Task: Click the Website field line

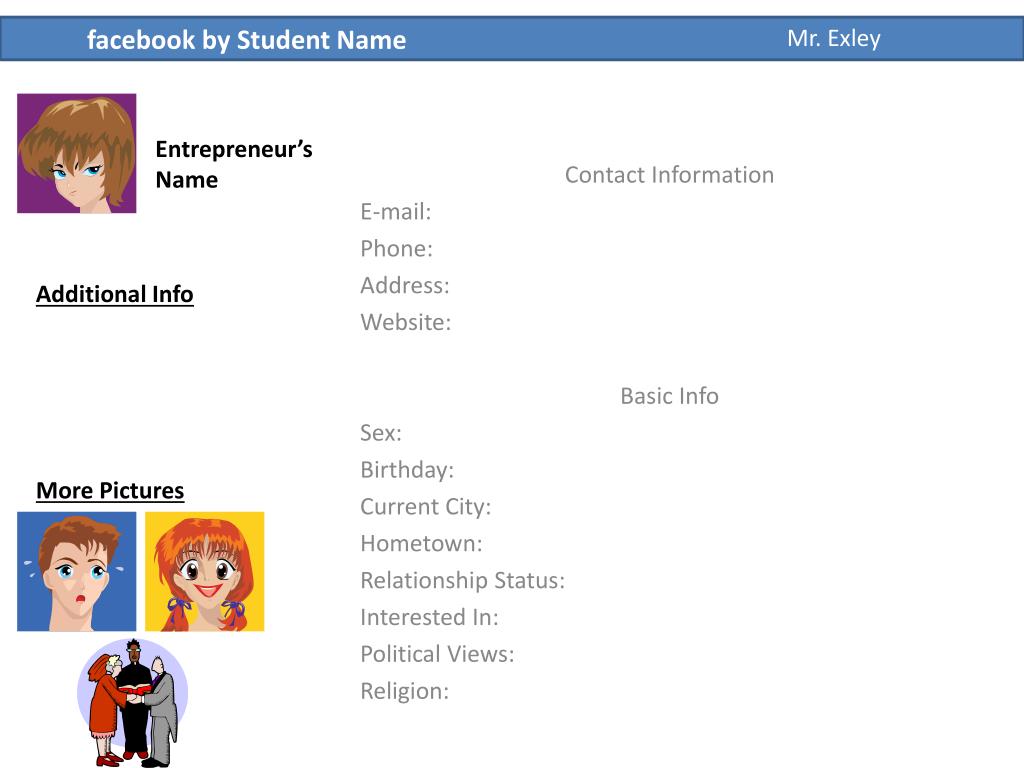Action: (x=406, y=323)
